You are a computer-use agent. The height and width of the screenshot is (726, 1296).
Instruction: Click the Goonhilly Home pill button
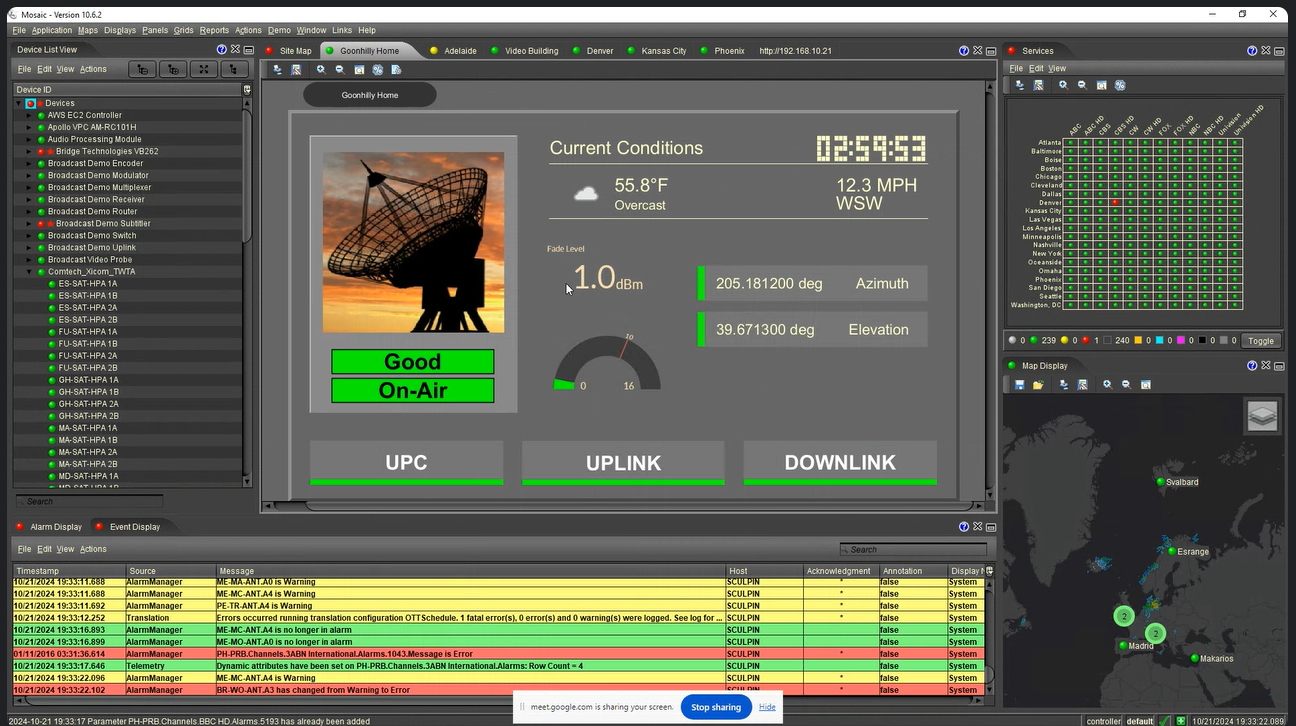370,95
